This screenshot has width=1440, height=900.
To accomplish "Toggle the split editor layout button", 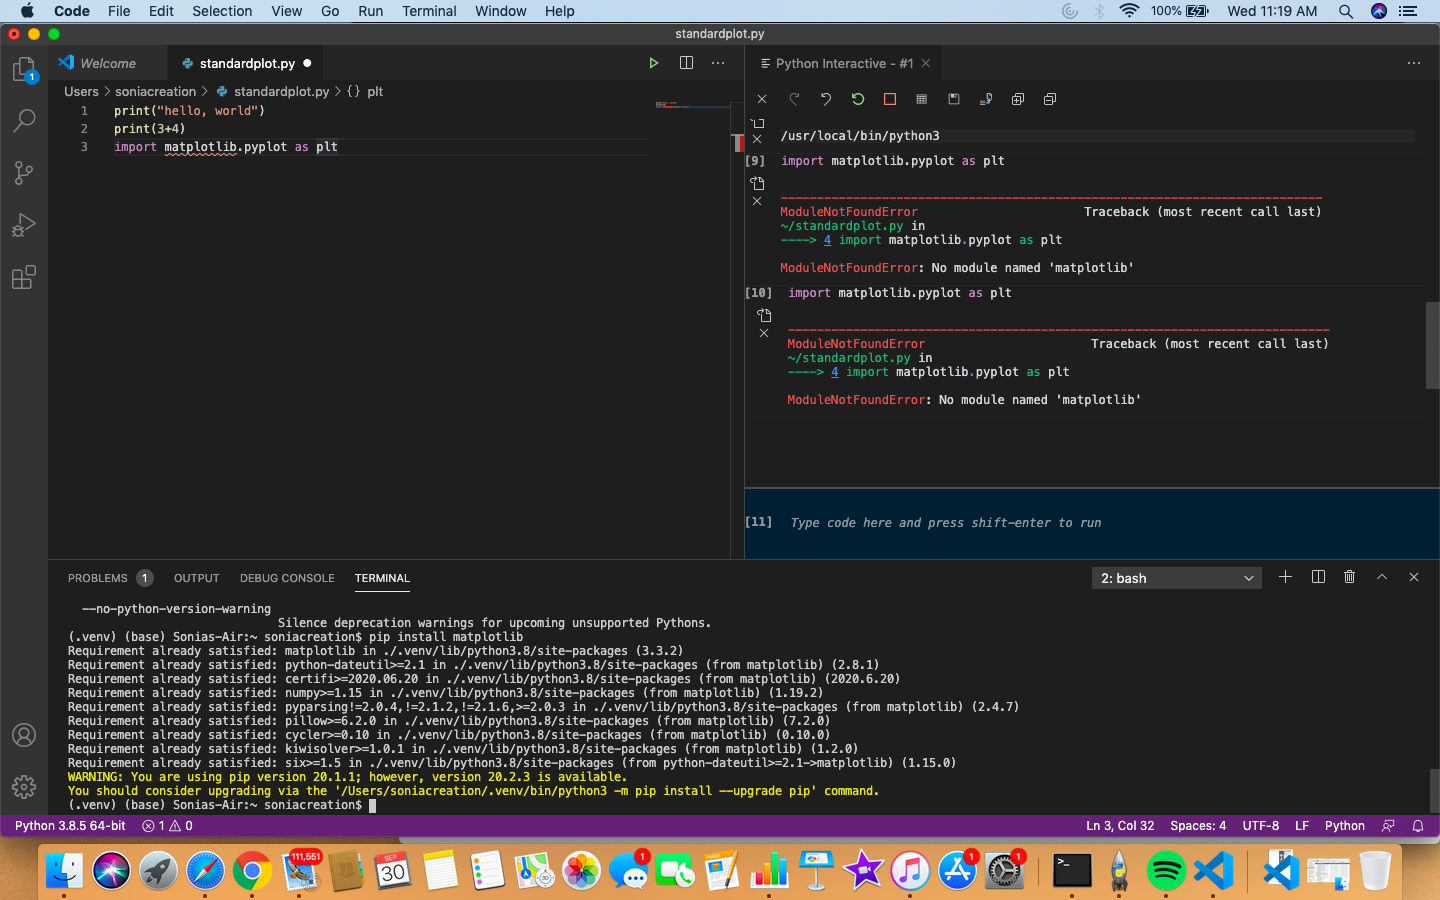I will [686, 63].
